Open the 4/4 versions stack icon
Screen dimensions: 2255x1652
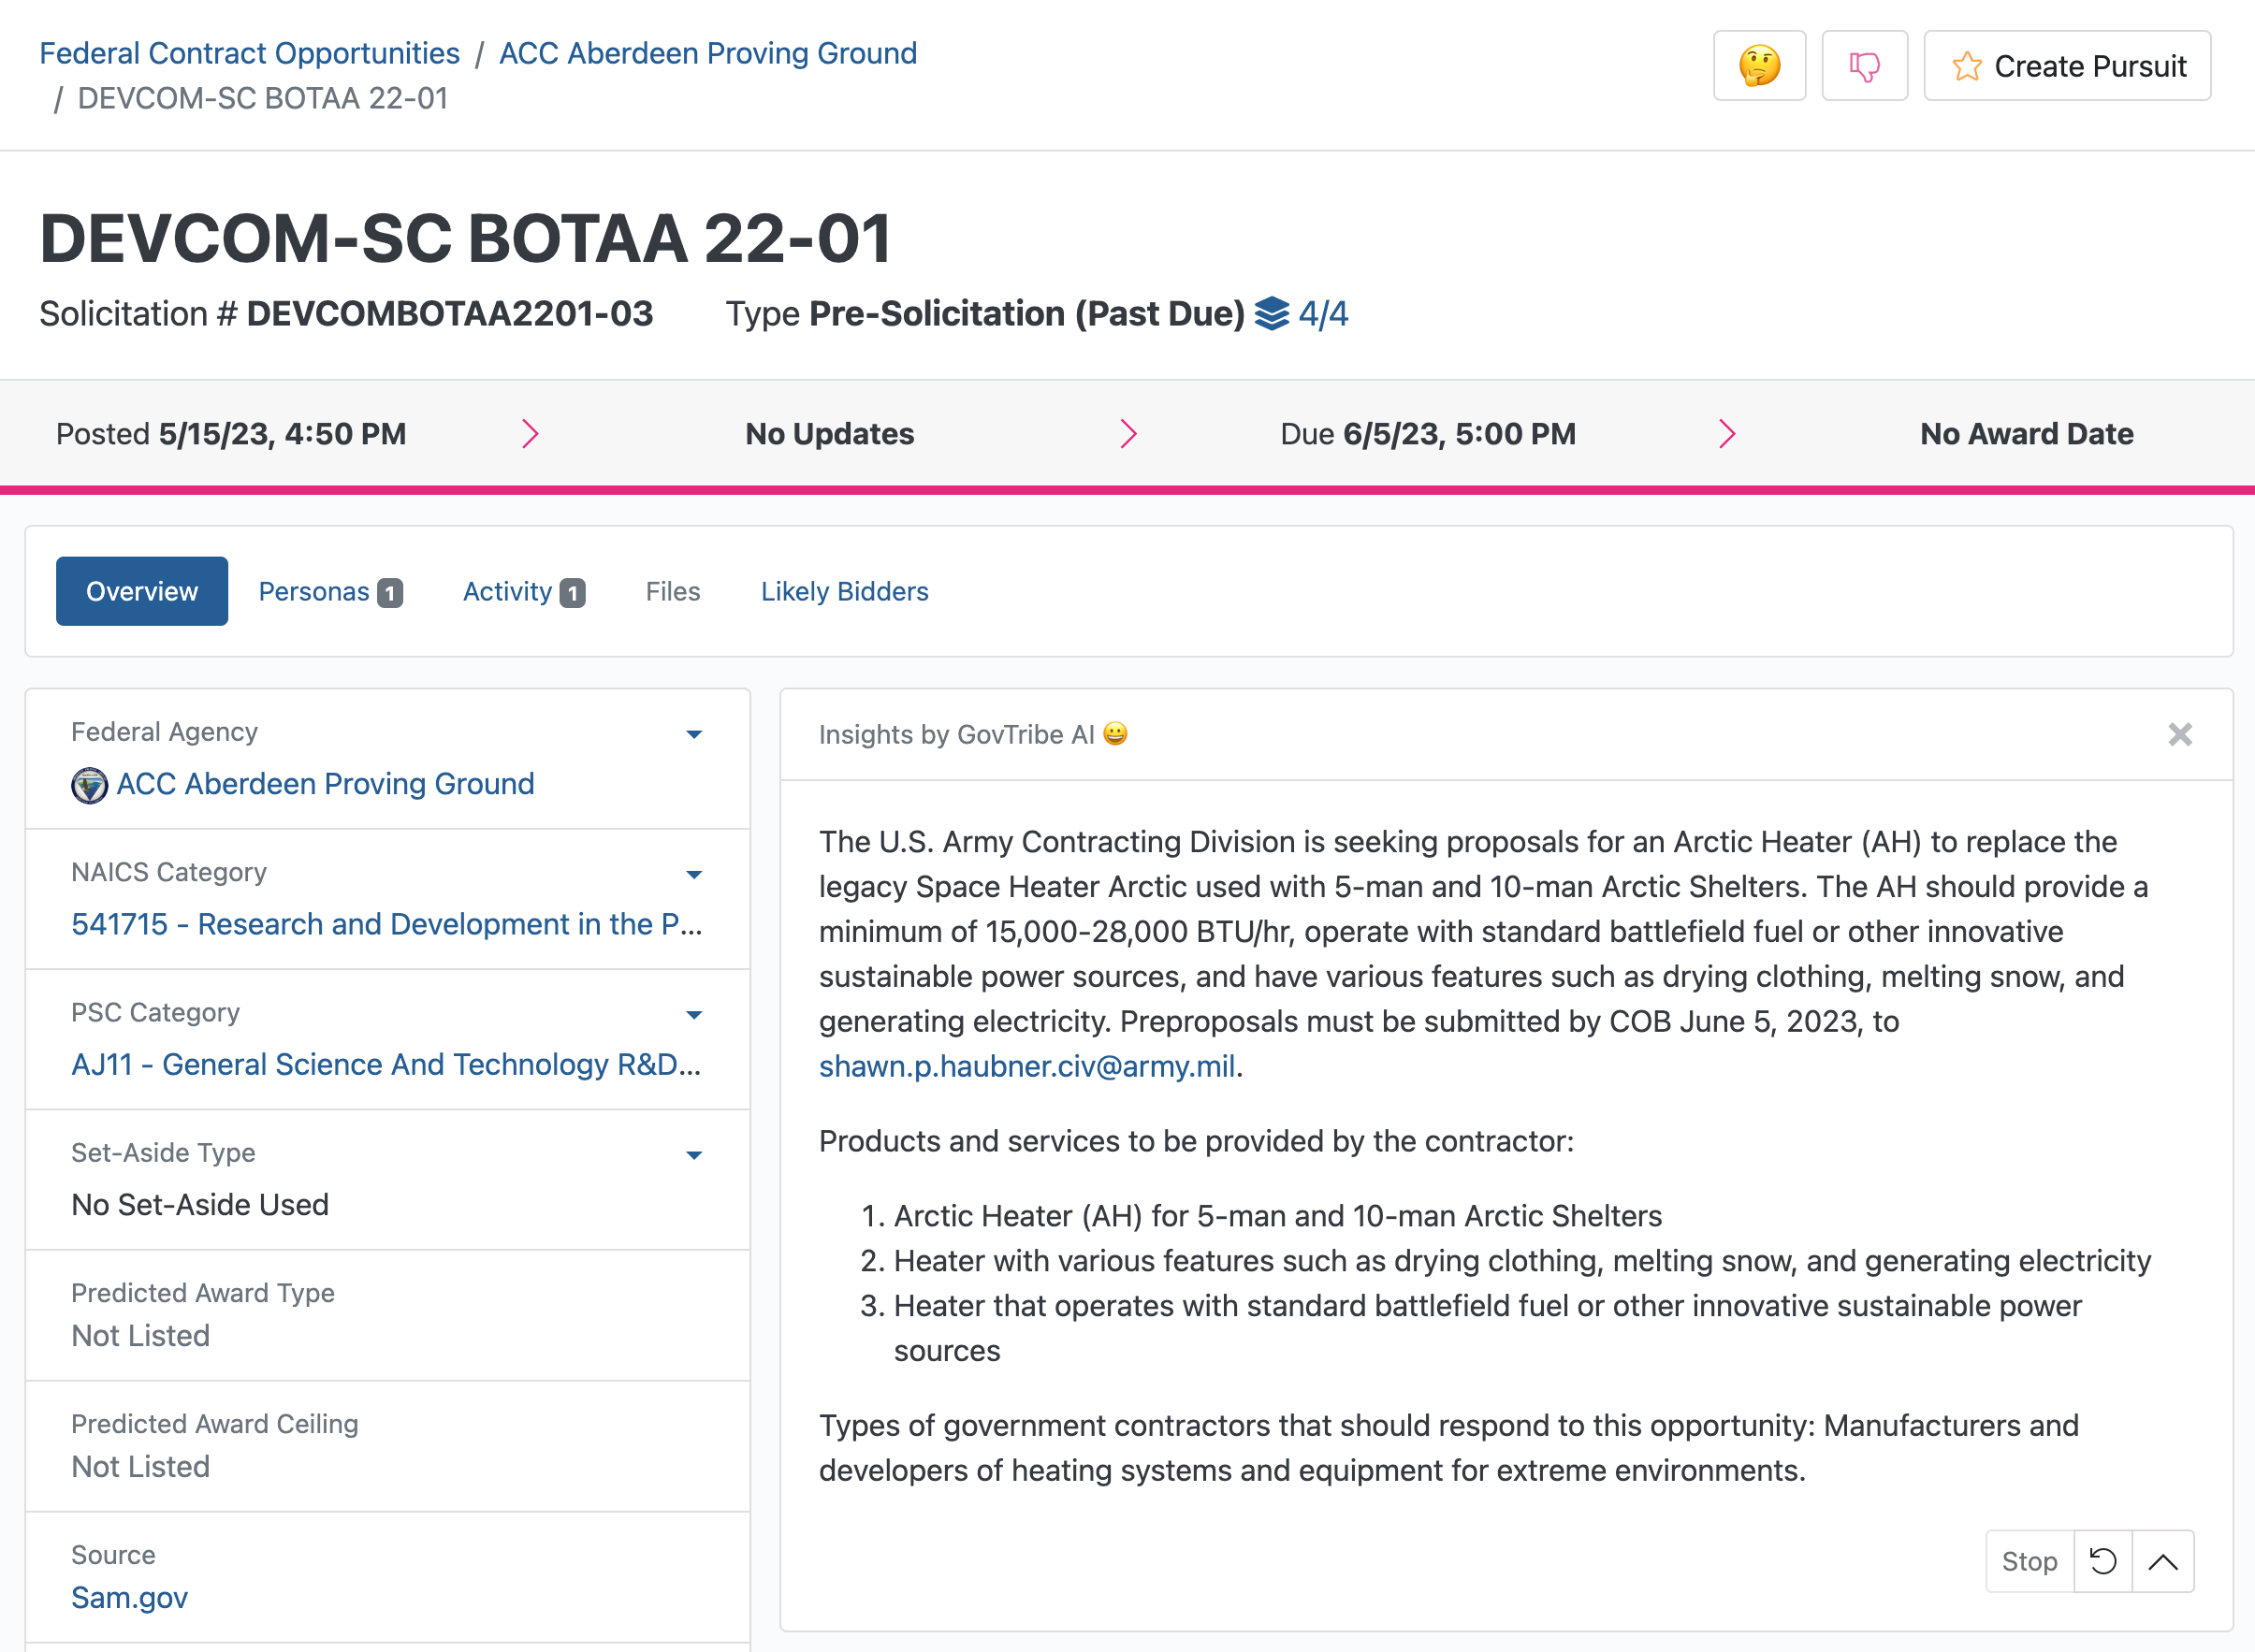1272,314
